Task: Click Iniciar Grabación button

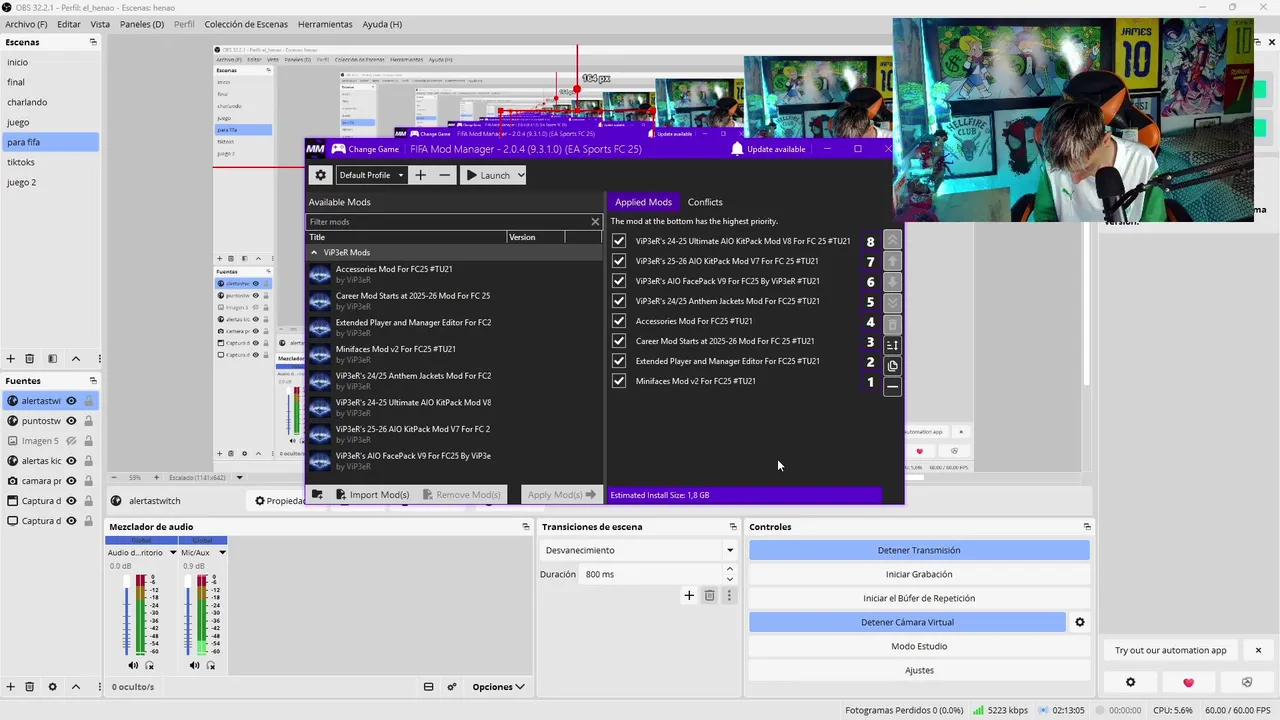Action: pyautogui.click(x=919, y=574)
